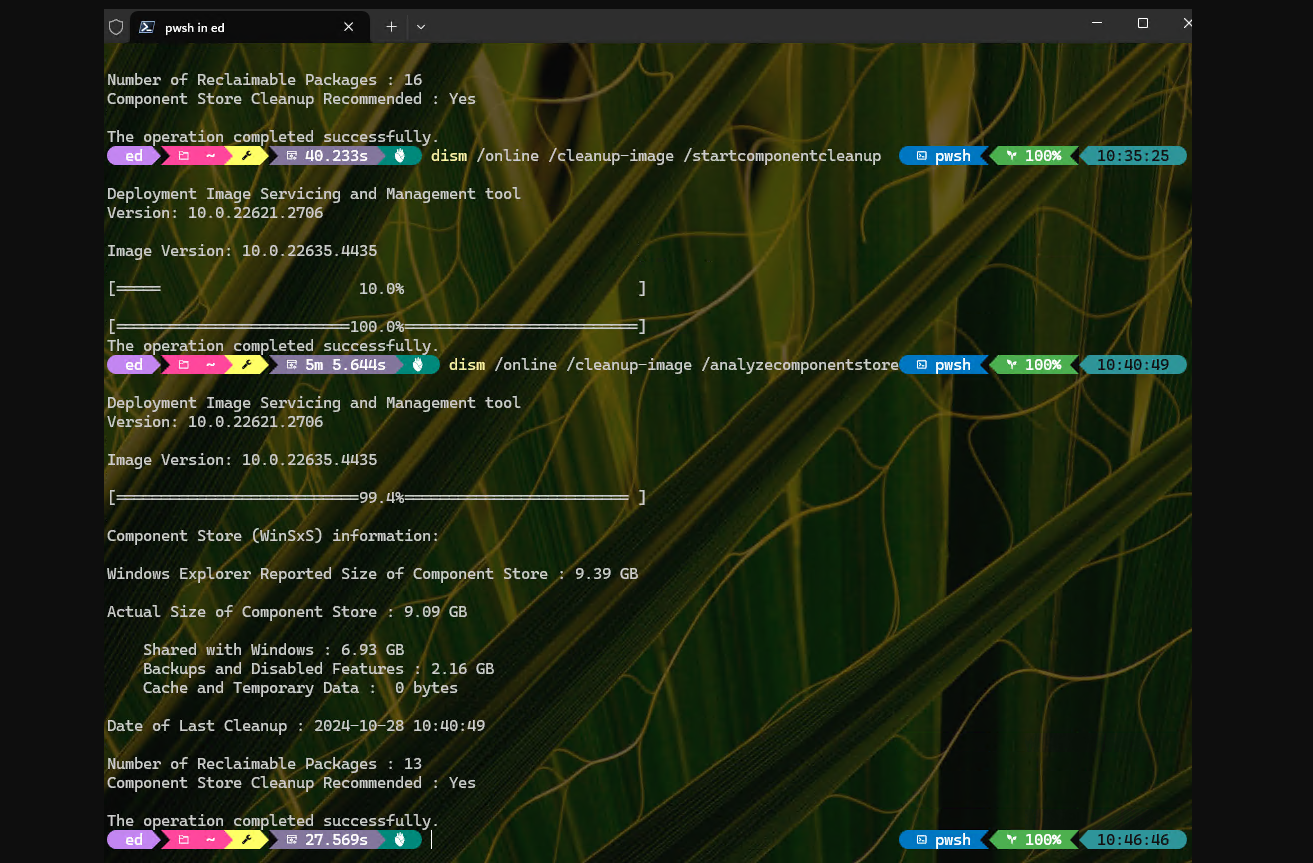Click the pwsh shell indicator on the right

click(x=944, y=839)
